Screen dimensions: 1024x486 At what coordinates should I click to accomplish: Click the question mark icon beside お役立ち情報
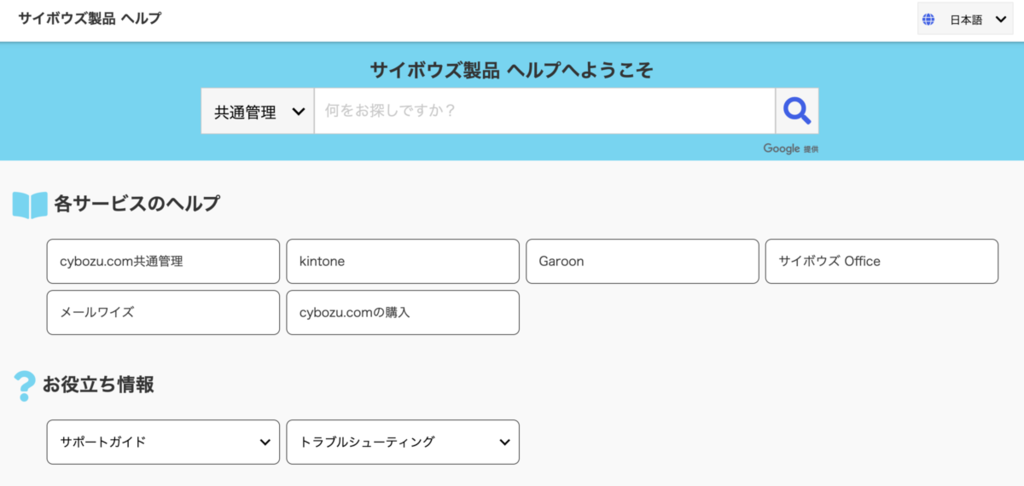pos(24,386)
